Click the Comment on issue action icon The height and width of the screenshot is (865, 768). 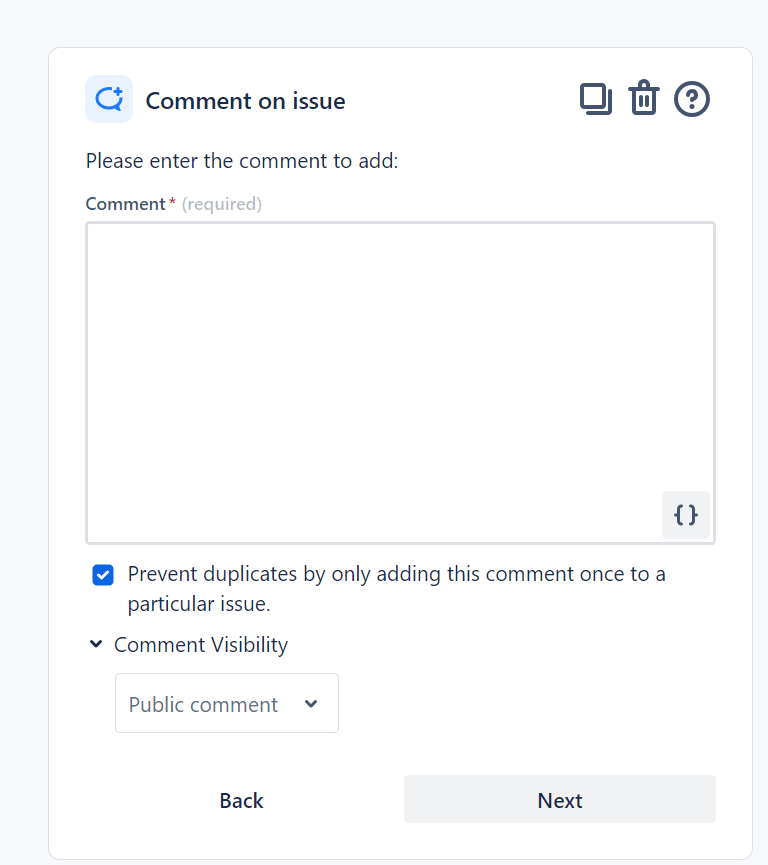pos(108,98)
